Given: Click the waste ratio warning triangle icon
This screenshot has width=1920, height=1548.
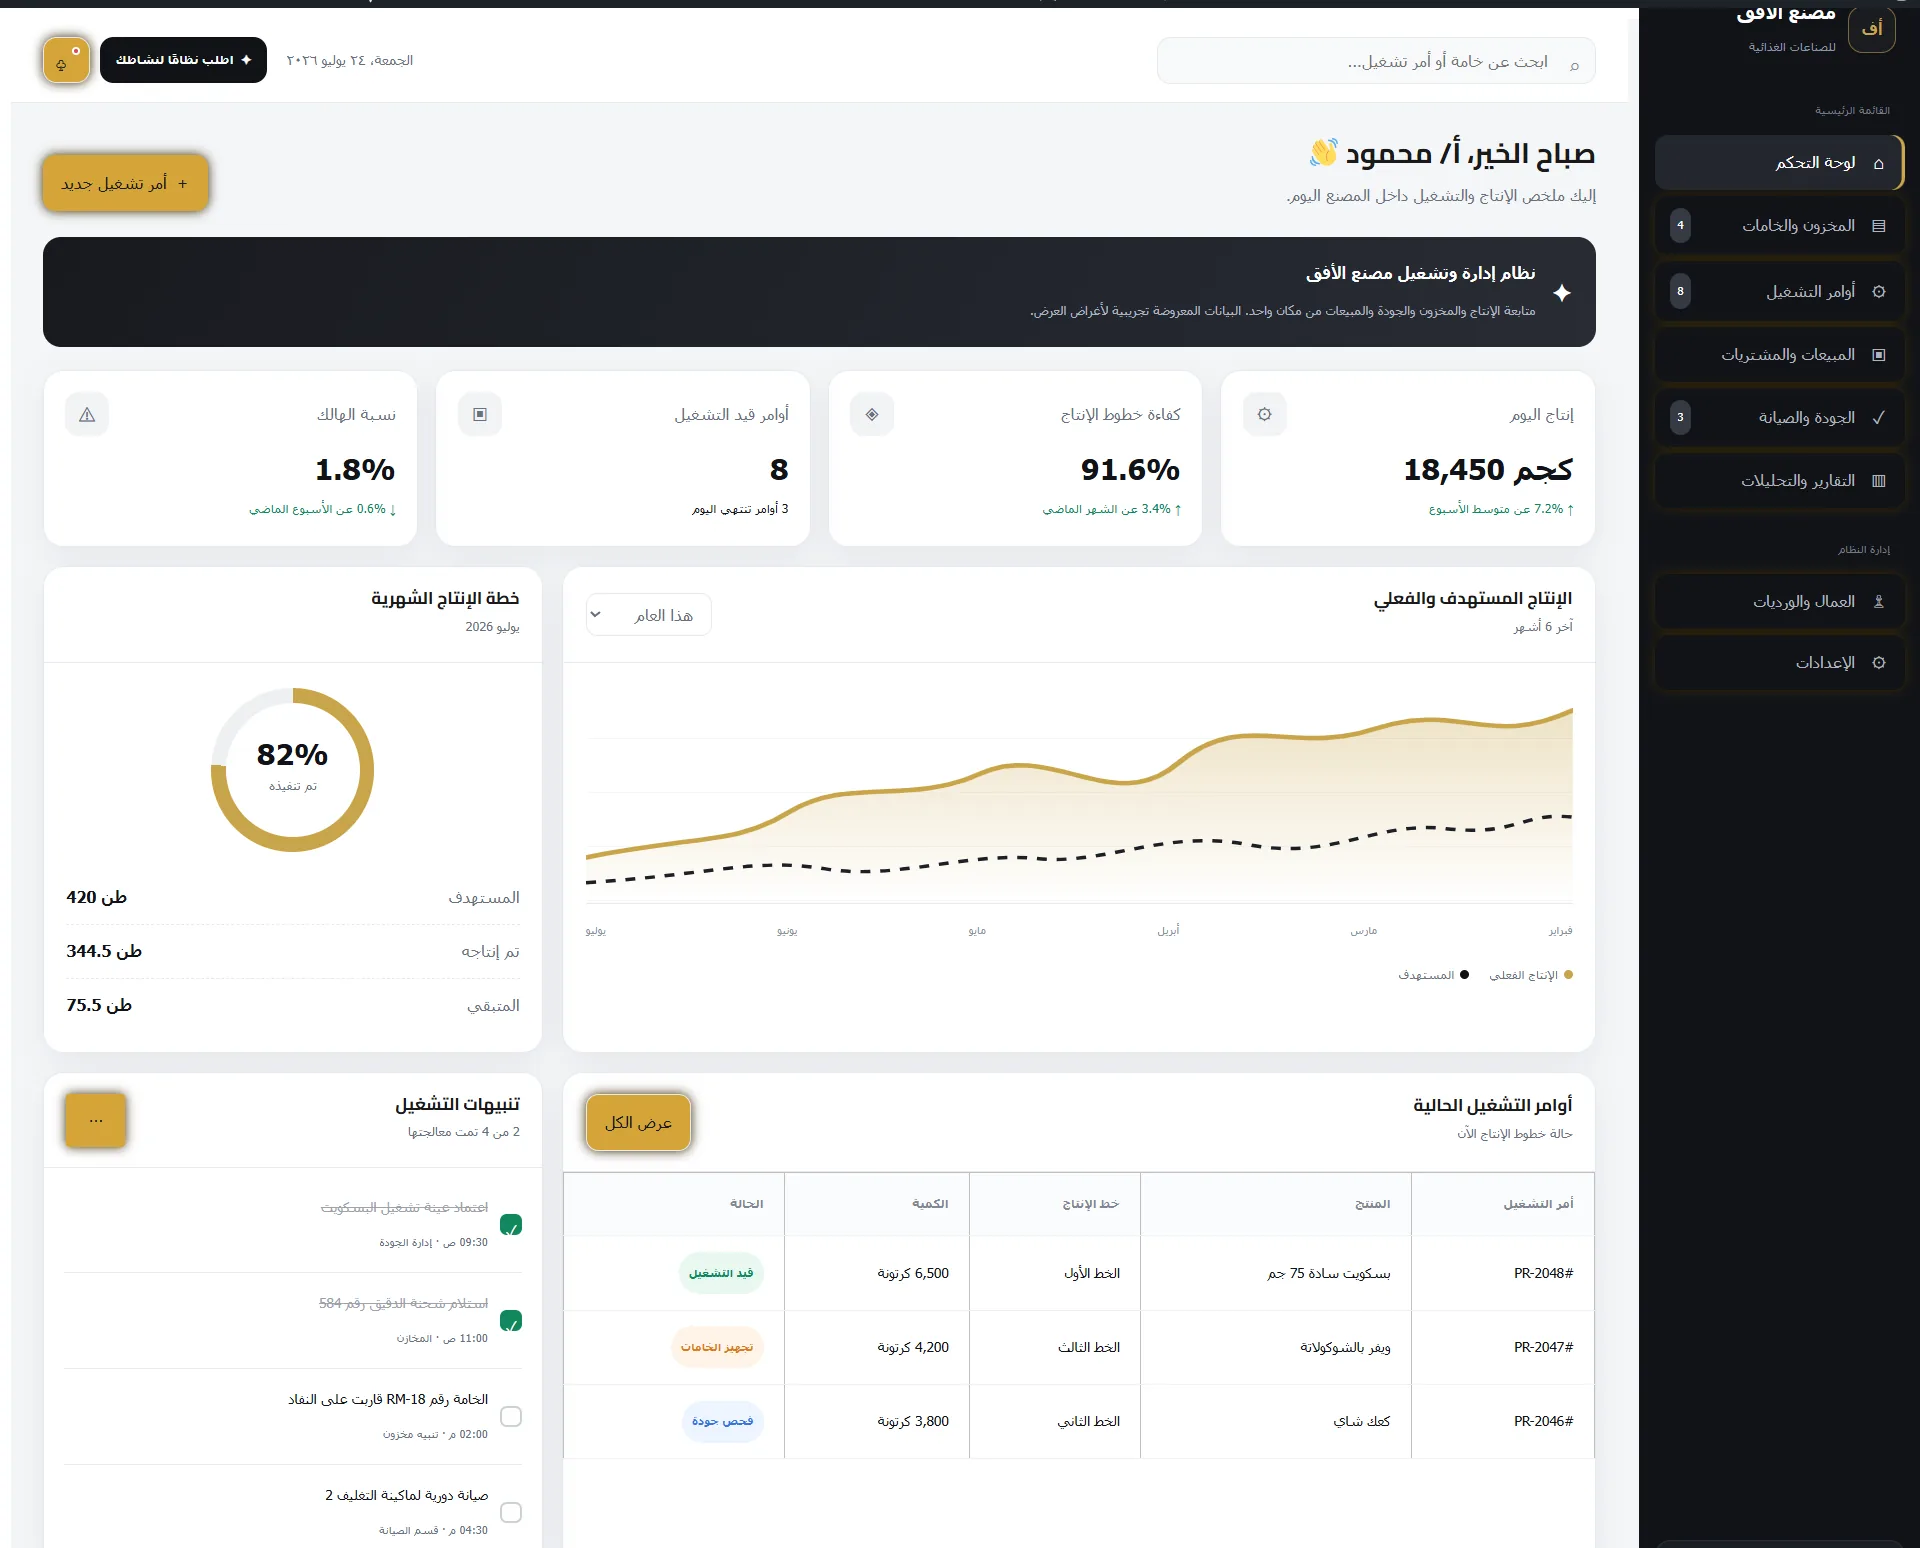Looking at the screenshot, I should pos(87,414).
